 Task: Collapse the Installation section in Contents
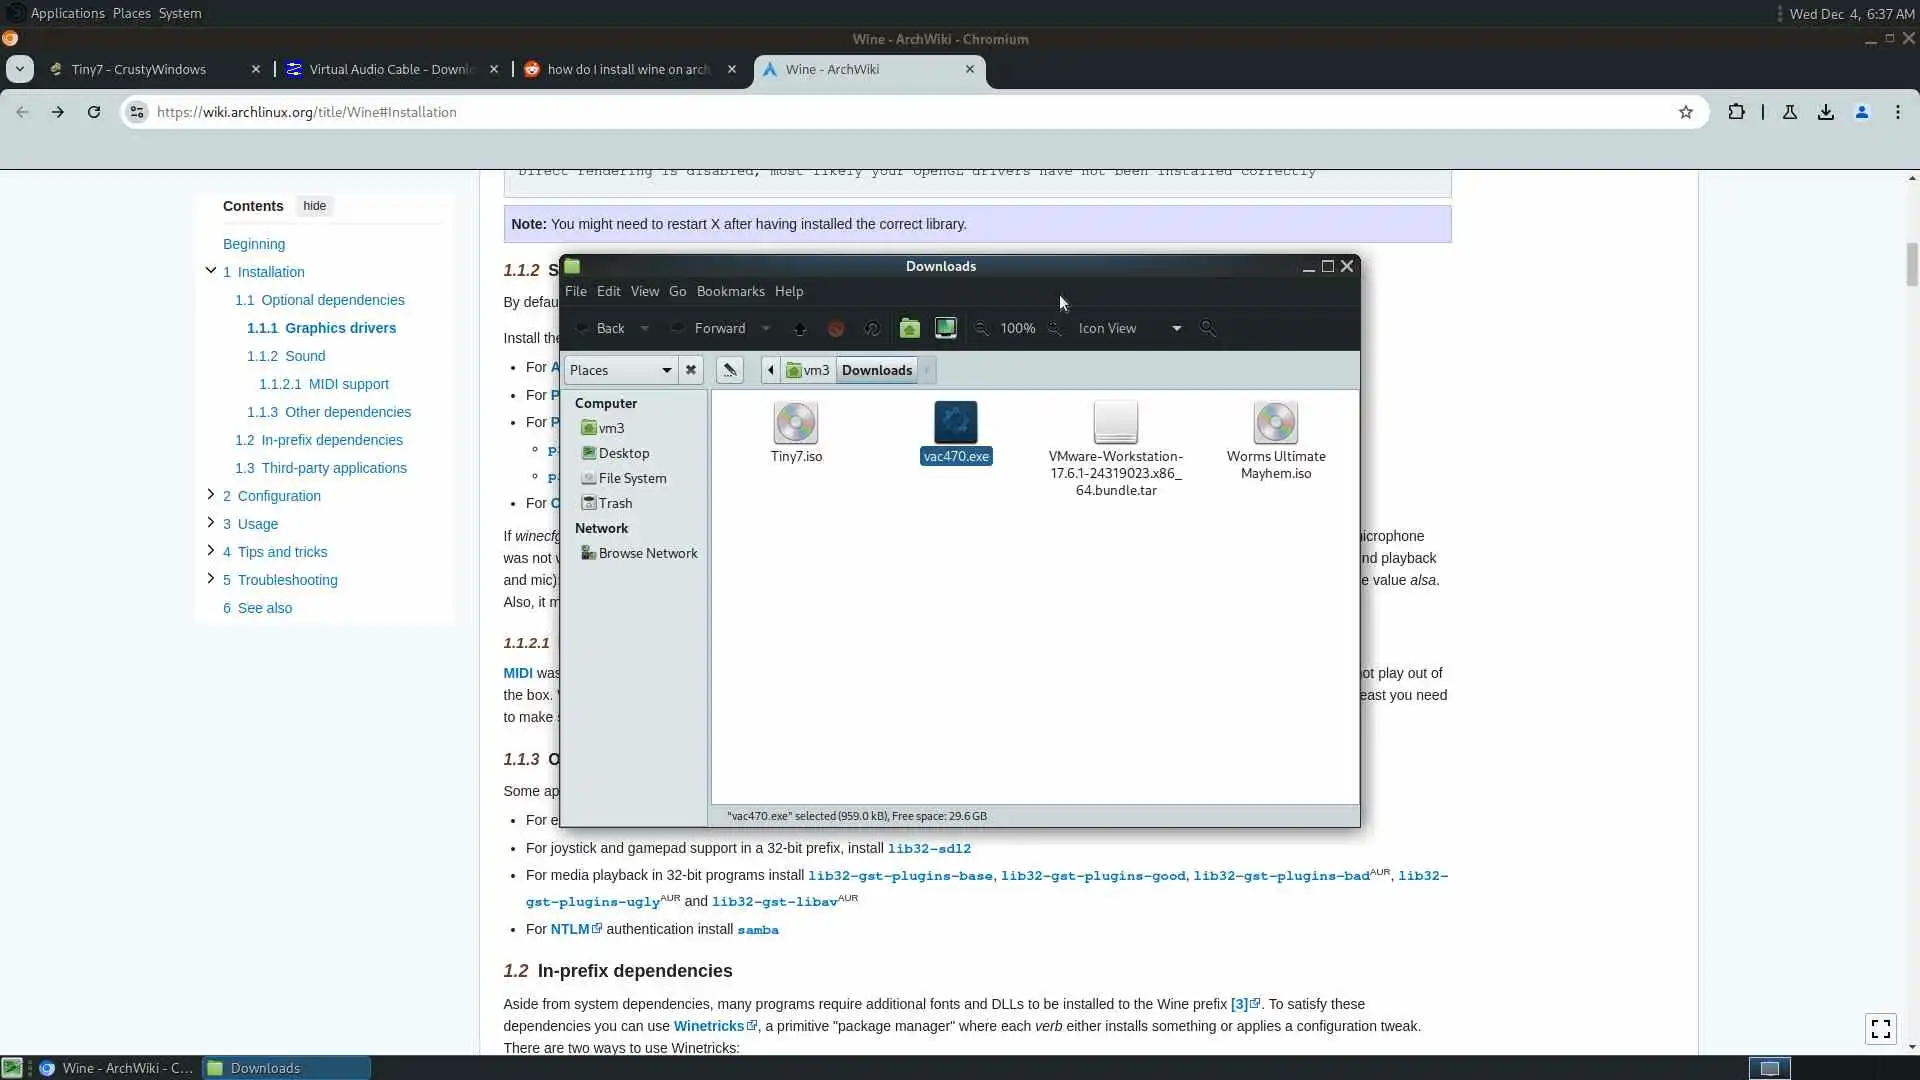(211, 271)
